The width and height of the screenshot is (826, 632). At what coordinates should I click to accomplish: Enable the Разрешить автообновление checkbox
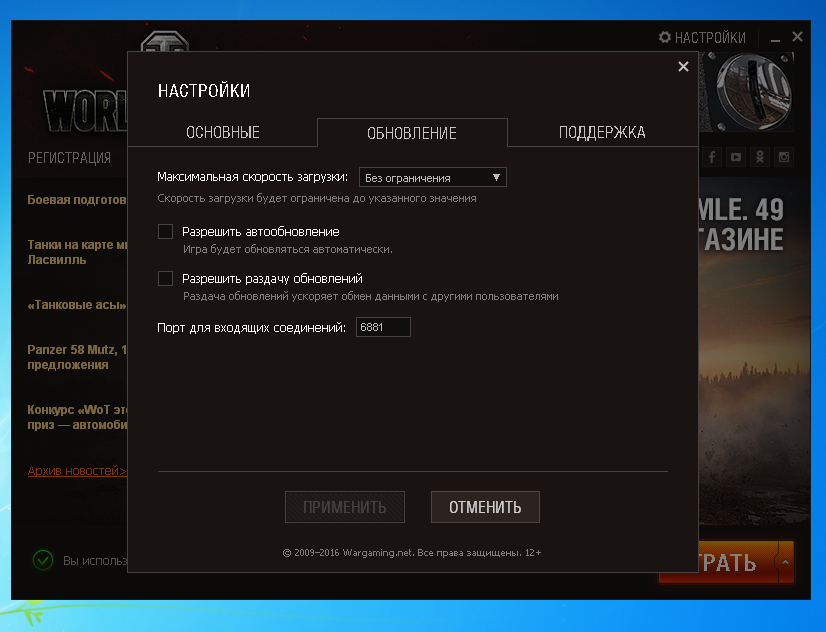tap(165, 231)
